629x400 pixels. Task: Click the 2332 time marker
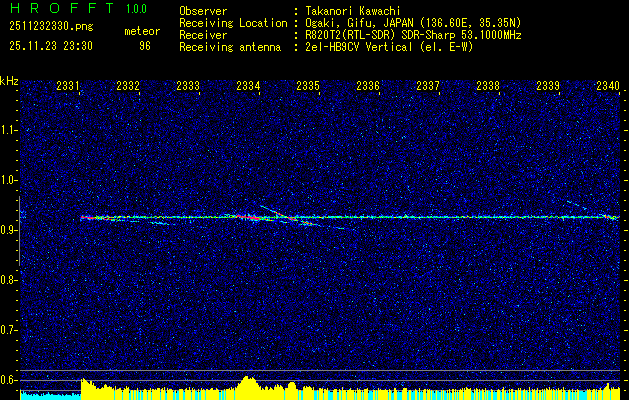tap(128, 85)
